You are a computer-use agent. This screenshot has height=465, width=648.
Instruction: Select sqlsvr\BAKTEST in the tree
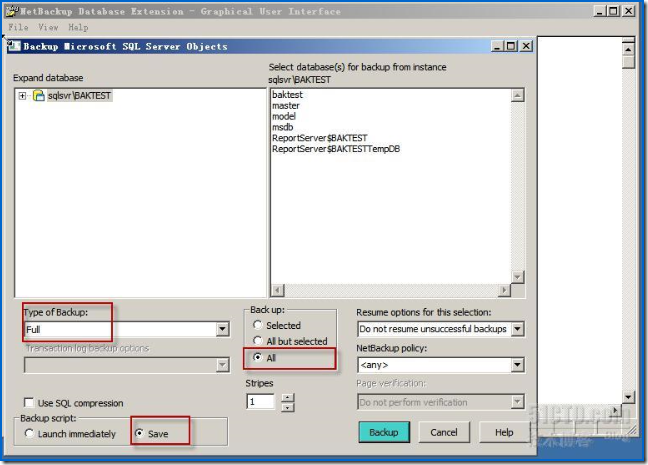[x=79, y=95]
